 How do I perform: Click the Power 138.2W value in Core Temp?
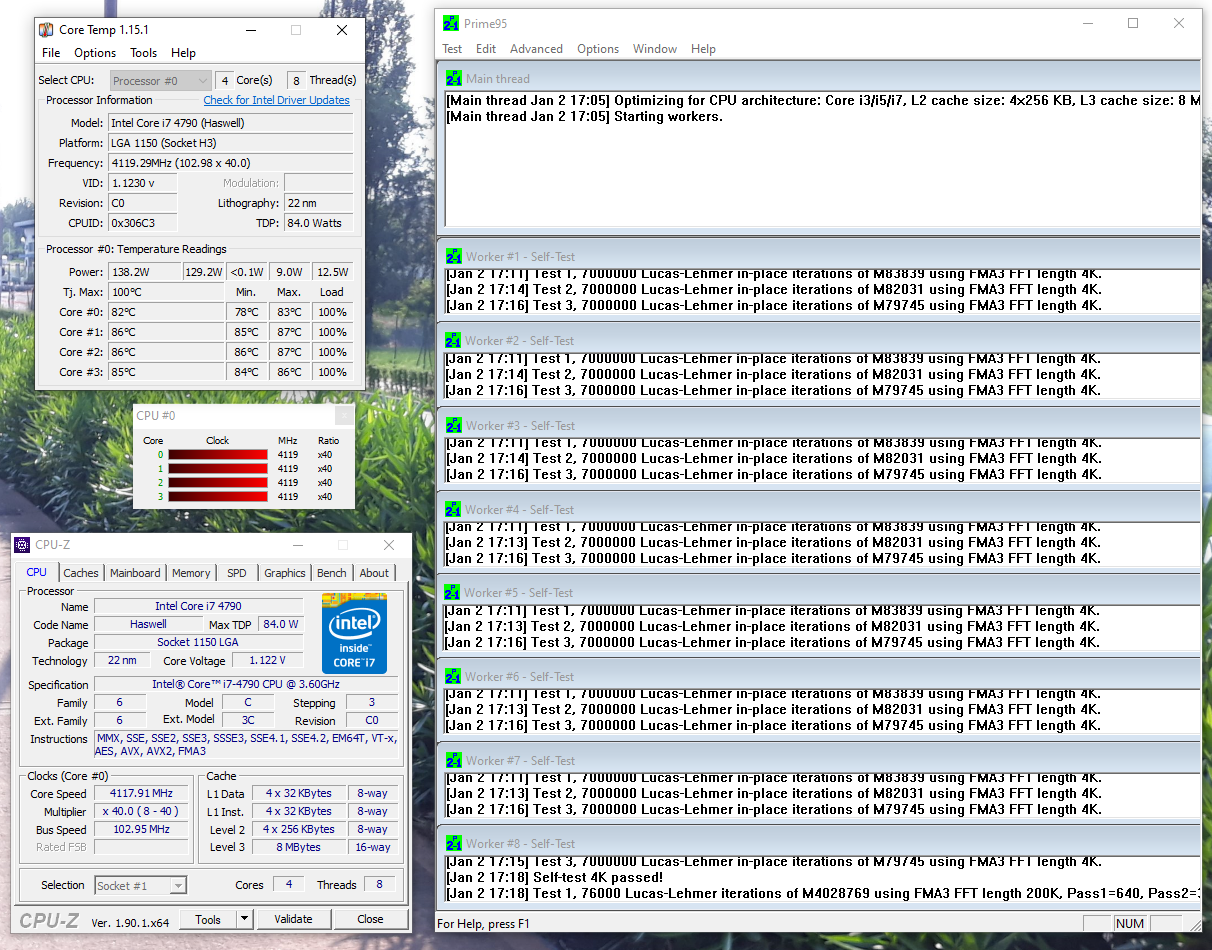tap(143, 272)
